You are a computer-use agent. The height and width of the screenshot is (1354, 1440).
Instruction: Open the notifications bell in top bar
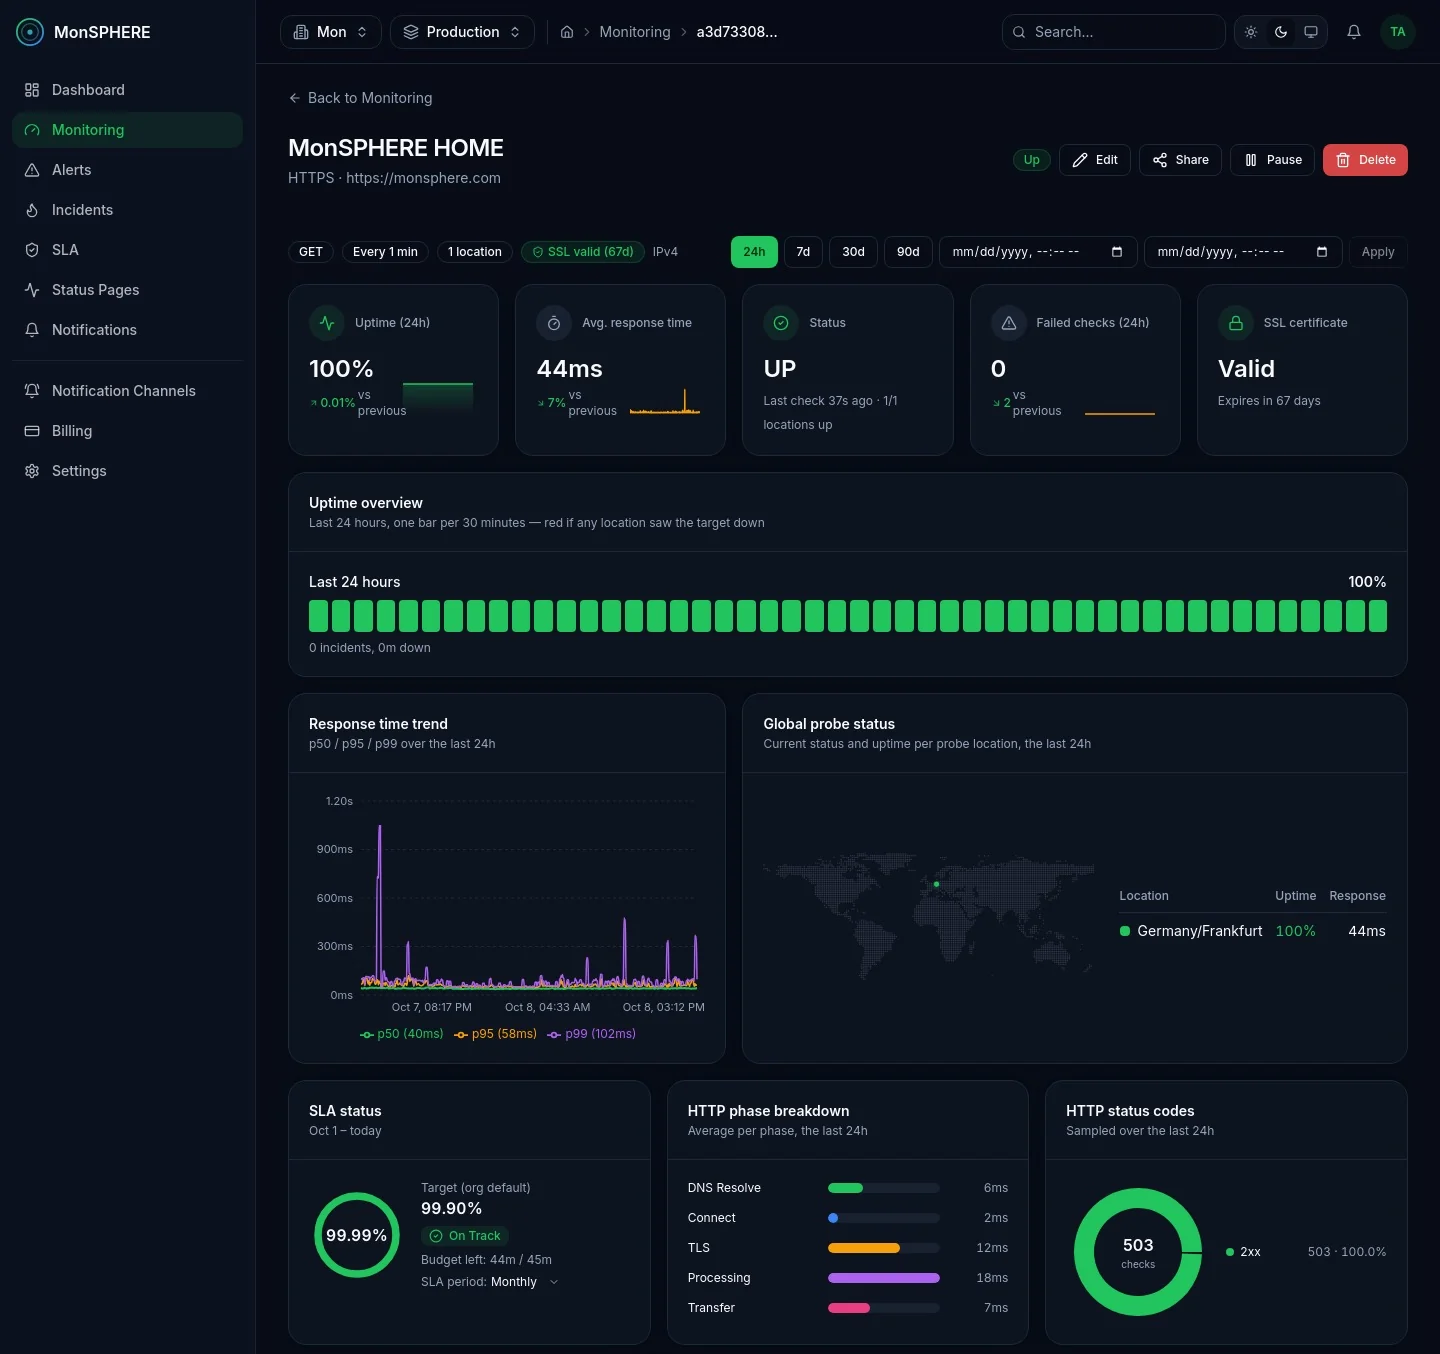[1354, 32]
